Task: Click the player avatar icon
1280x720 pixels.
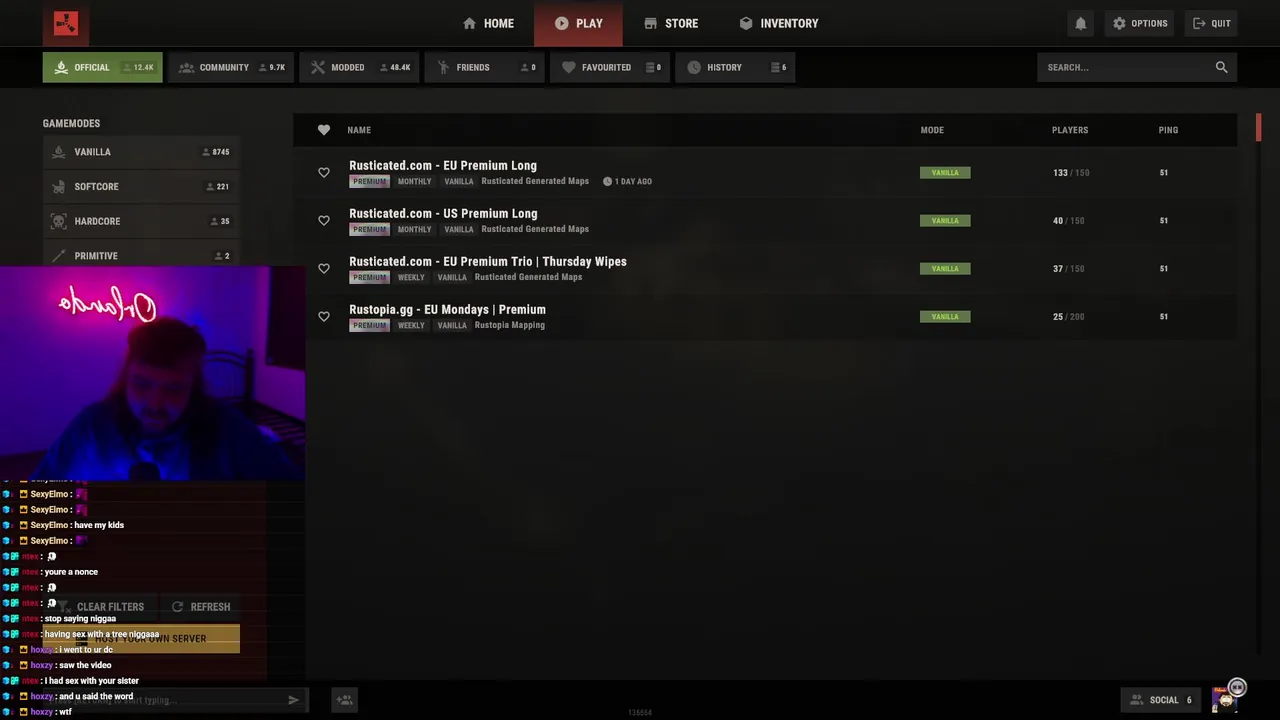Action: point(1226,699)
